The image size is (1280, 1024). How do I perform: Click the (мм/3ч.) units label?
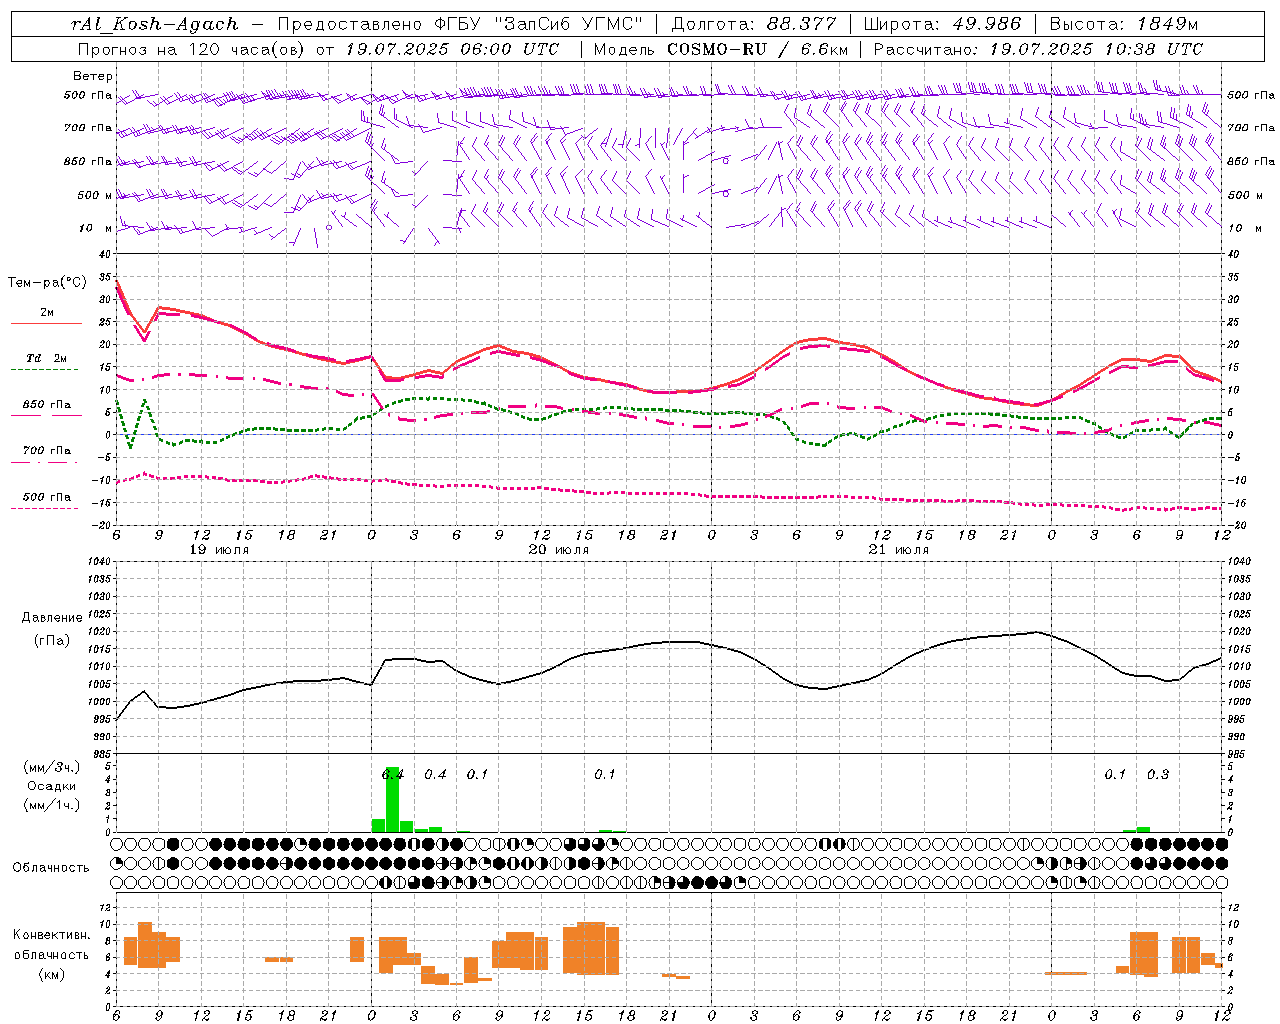click(52, 767)
